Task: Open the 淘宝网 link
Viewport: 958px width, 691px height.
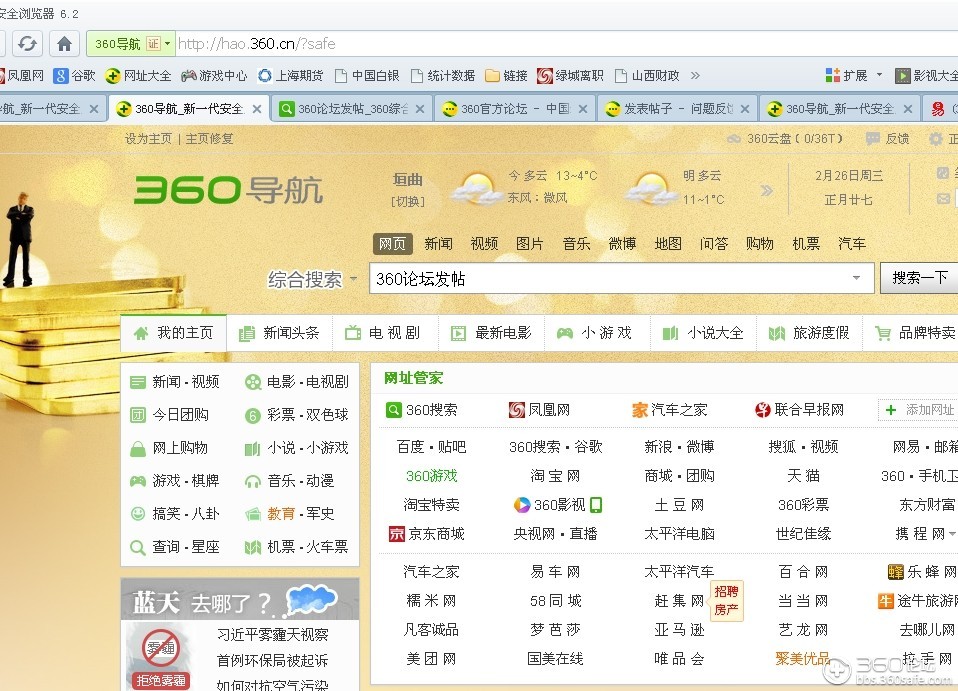Action: pos(555,476)
